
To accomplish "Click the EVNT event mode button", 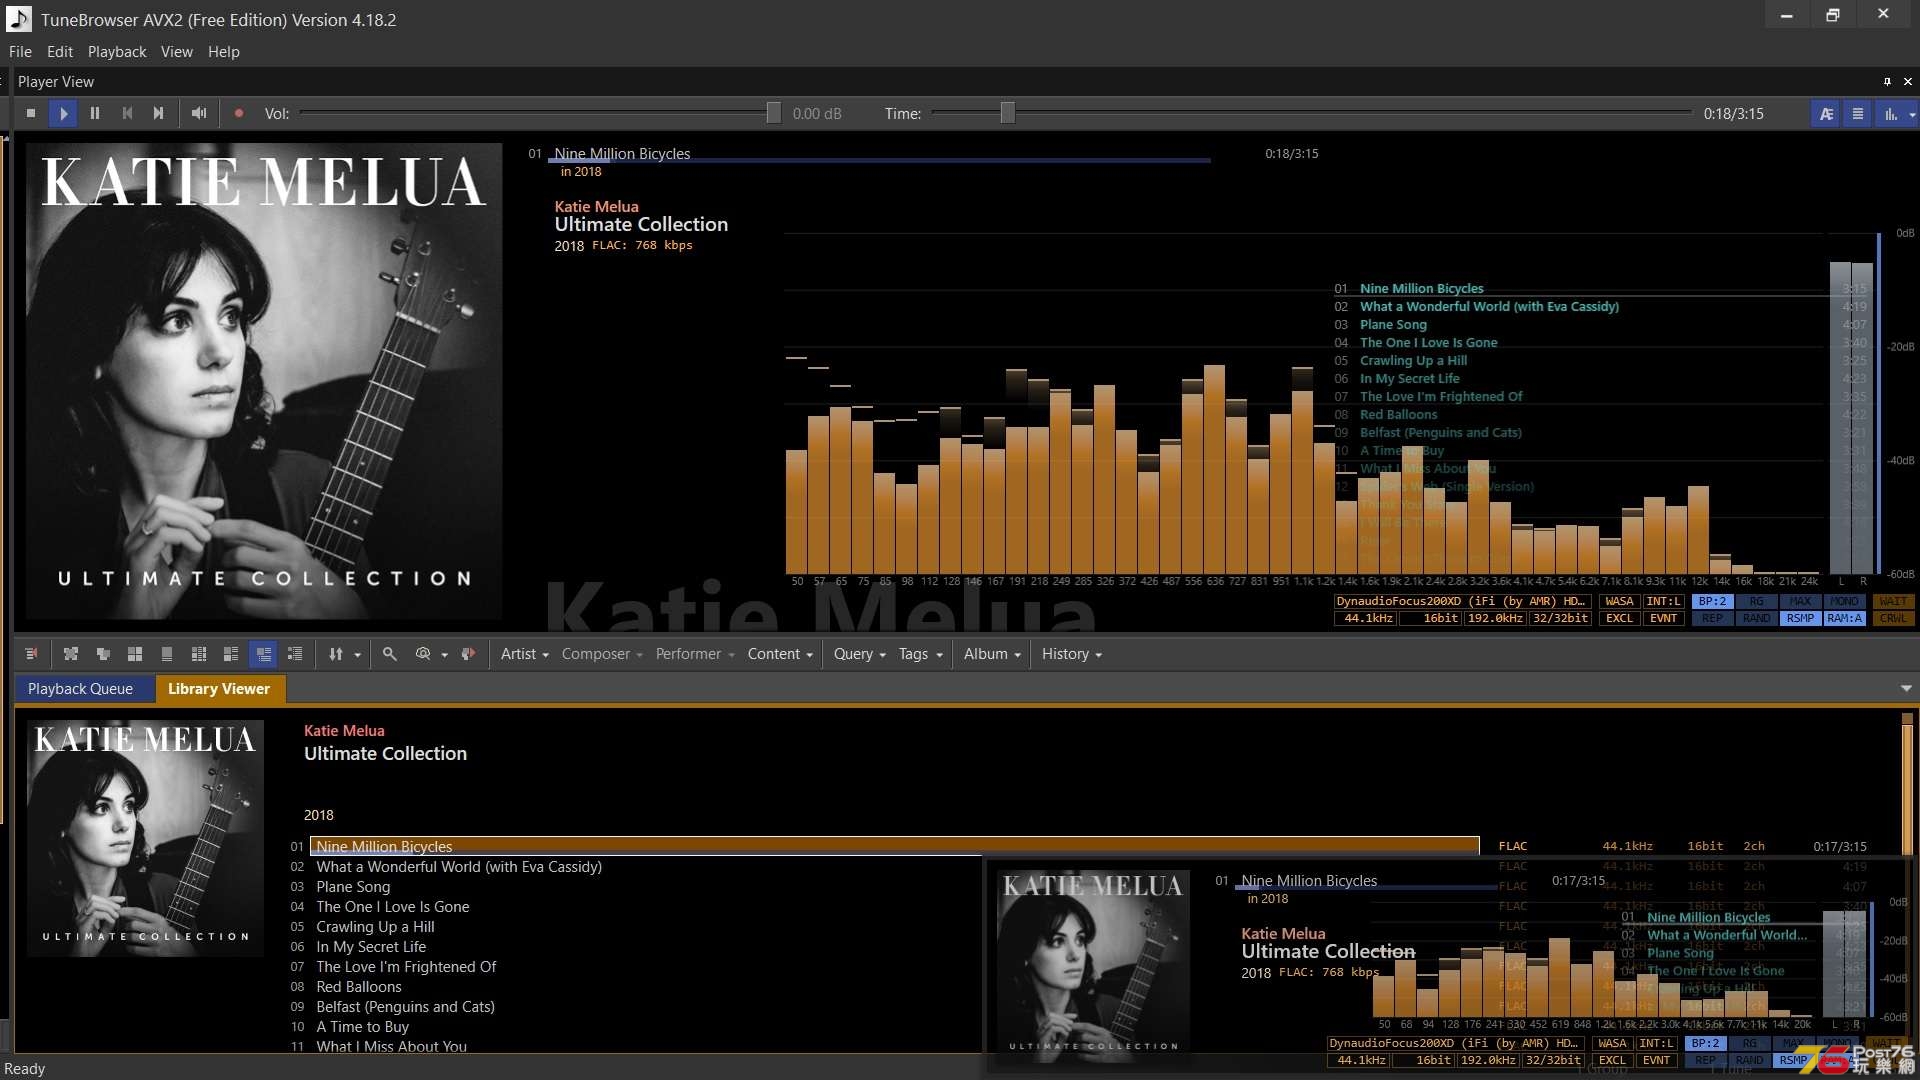I will [x=1663, y=619].
